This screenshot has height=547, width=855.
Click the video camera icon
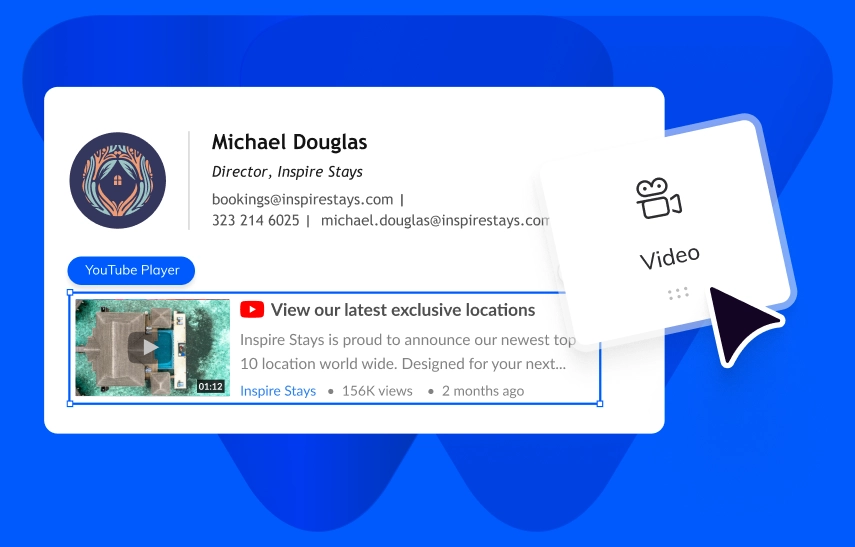pos(658,198)
